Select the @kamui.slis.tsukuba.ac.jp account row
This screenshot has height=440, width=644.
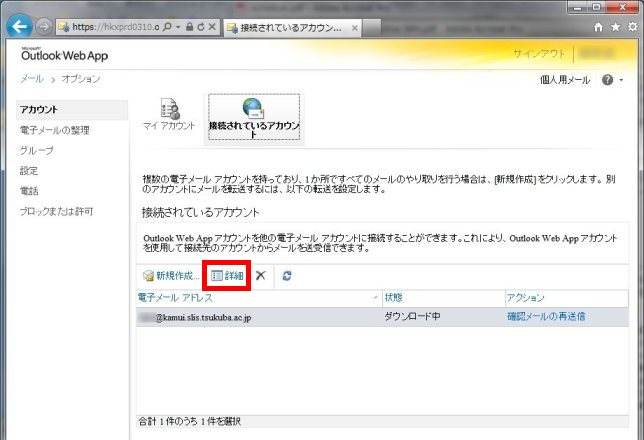tap(382, 317)
